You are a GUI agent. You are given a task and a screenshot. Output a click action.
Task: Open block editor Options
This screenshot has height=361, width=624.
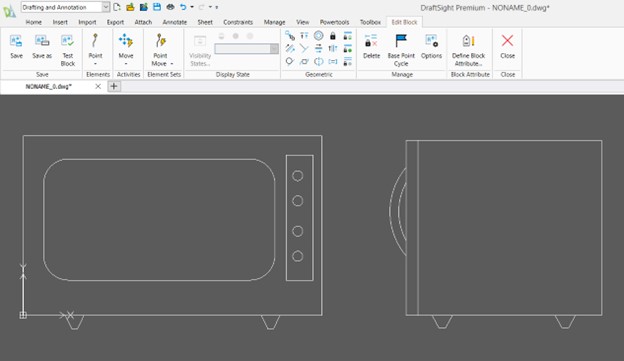pos(431,47)
